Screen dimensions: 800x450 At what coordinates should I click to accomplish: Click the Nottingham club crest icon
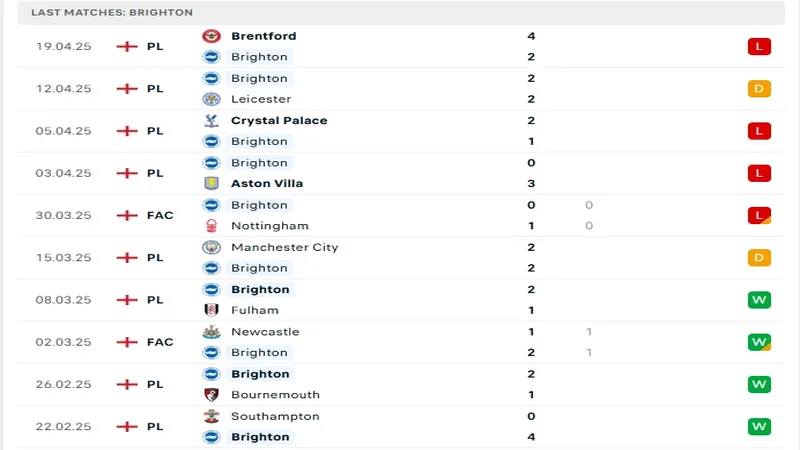click(211, 226)
